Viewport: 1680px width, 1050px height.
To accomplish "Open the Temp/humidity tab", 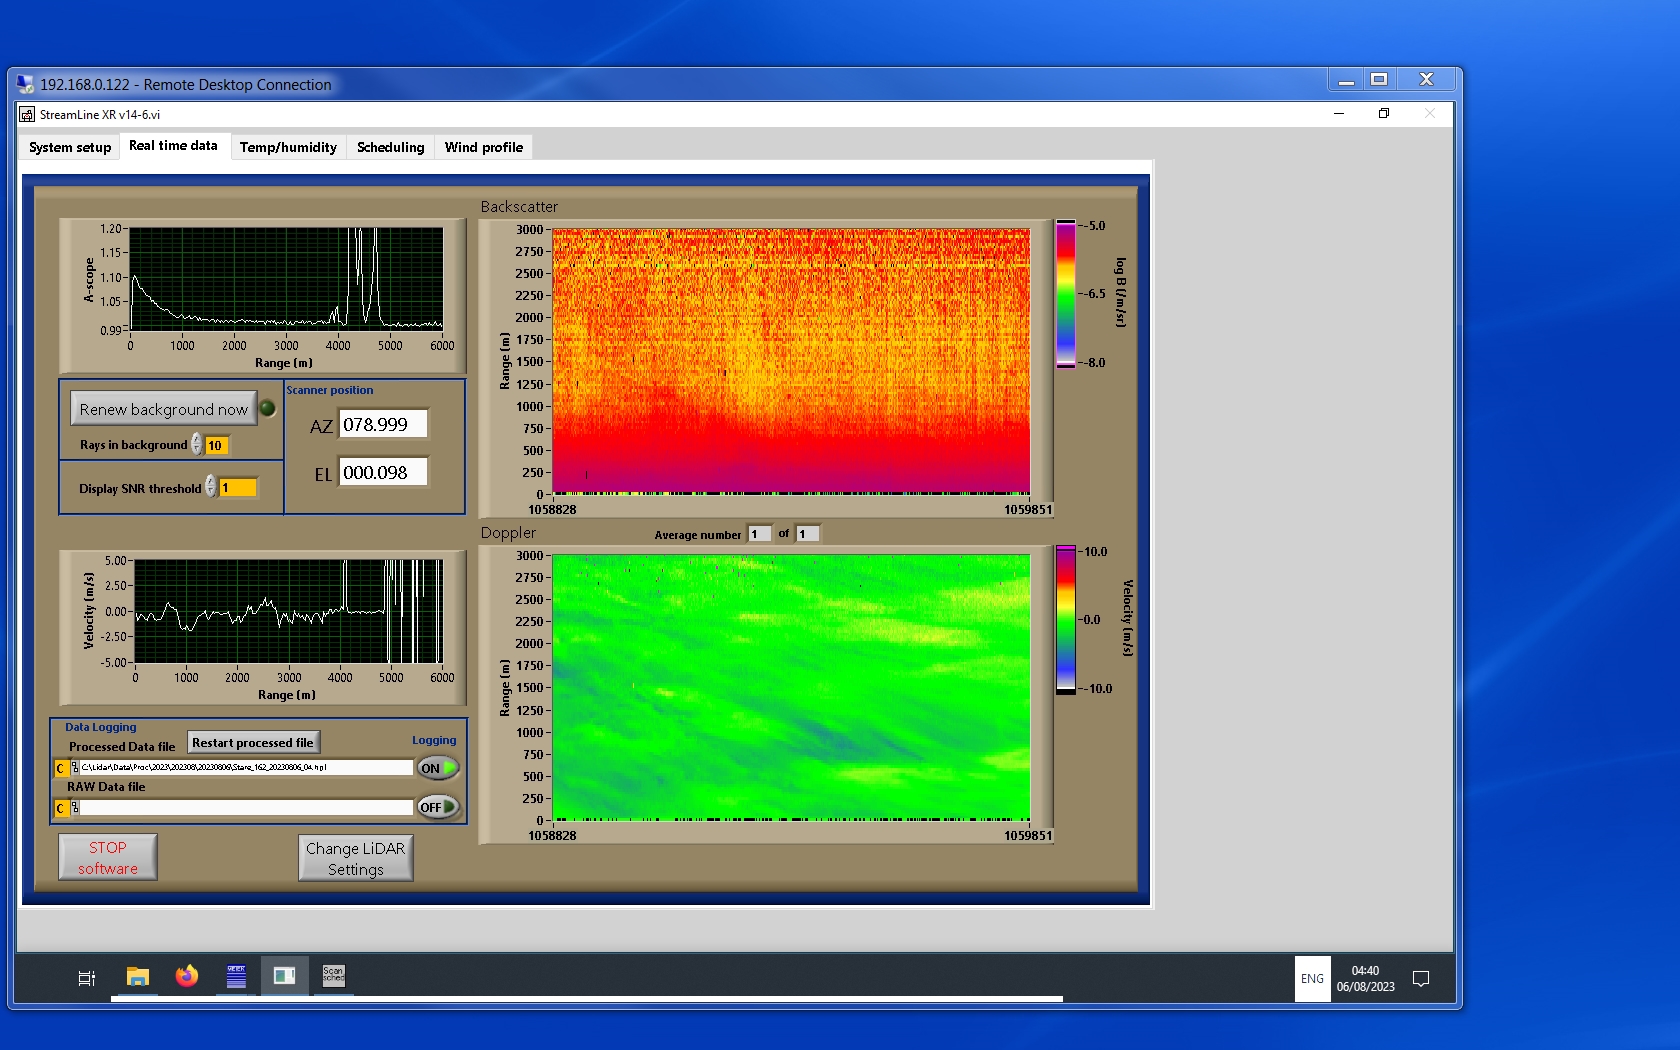I will 288,147.
